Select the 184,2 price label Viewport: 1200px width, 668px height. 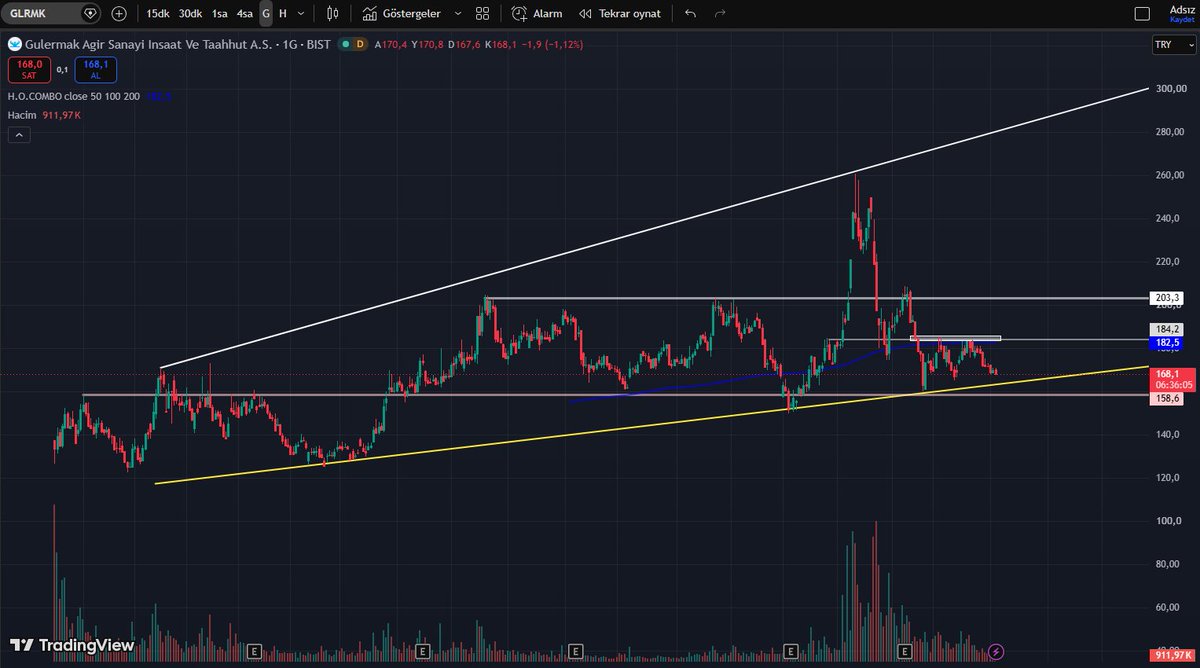point(1167,328)
